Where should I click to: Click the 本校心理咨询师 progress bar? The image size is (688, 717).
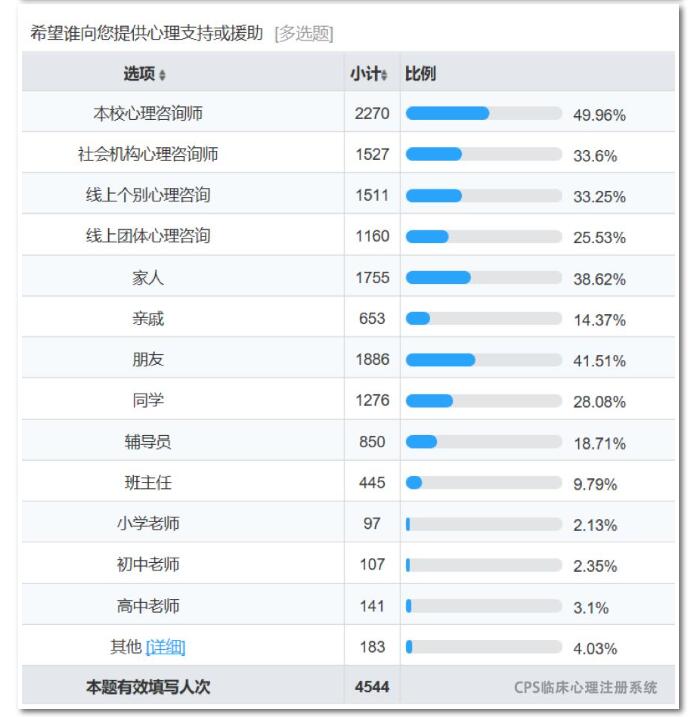coord(484,113)
